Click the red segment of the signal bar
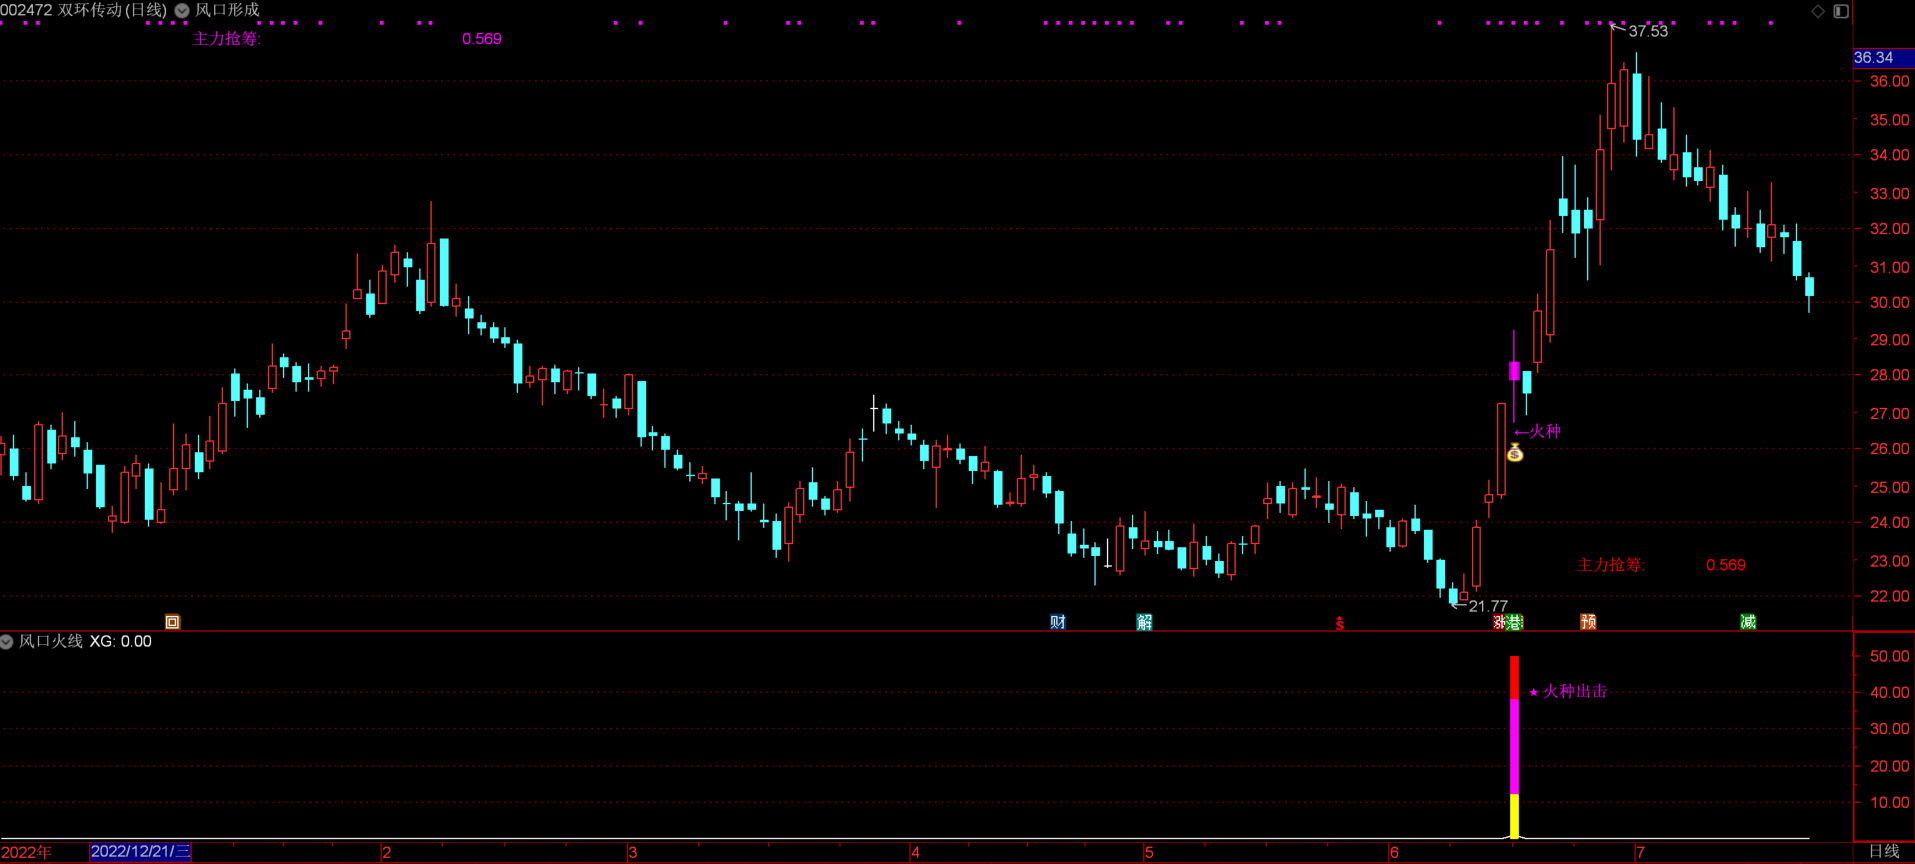 tap(1514, 678)
